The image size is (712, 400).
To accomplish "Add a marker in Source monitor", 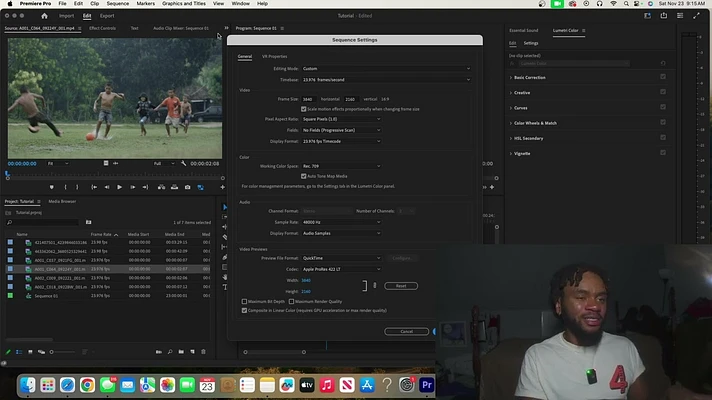I will (x=51, y=187).
